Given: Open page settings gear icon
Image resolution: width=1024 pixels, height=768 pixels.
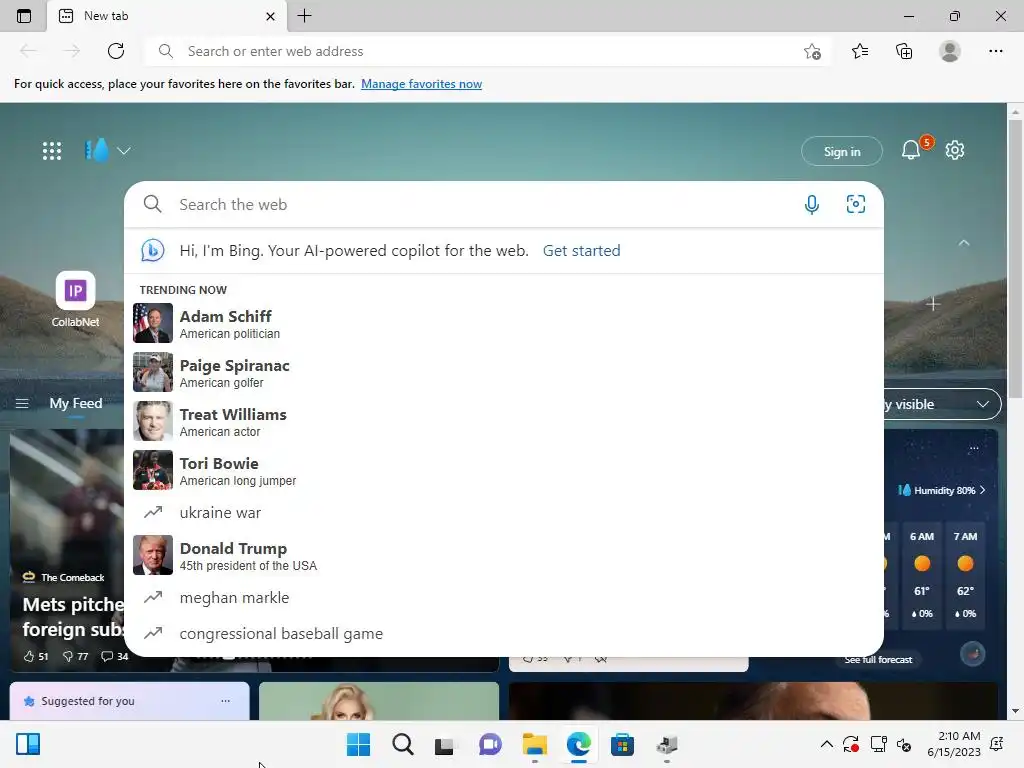Looking at the screenshot, I should 955,150.
